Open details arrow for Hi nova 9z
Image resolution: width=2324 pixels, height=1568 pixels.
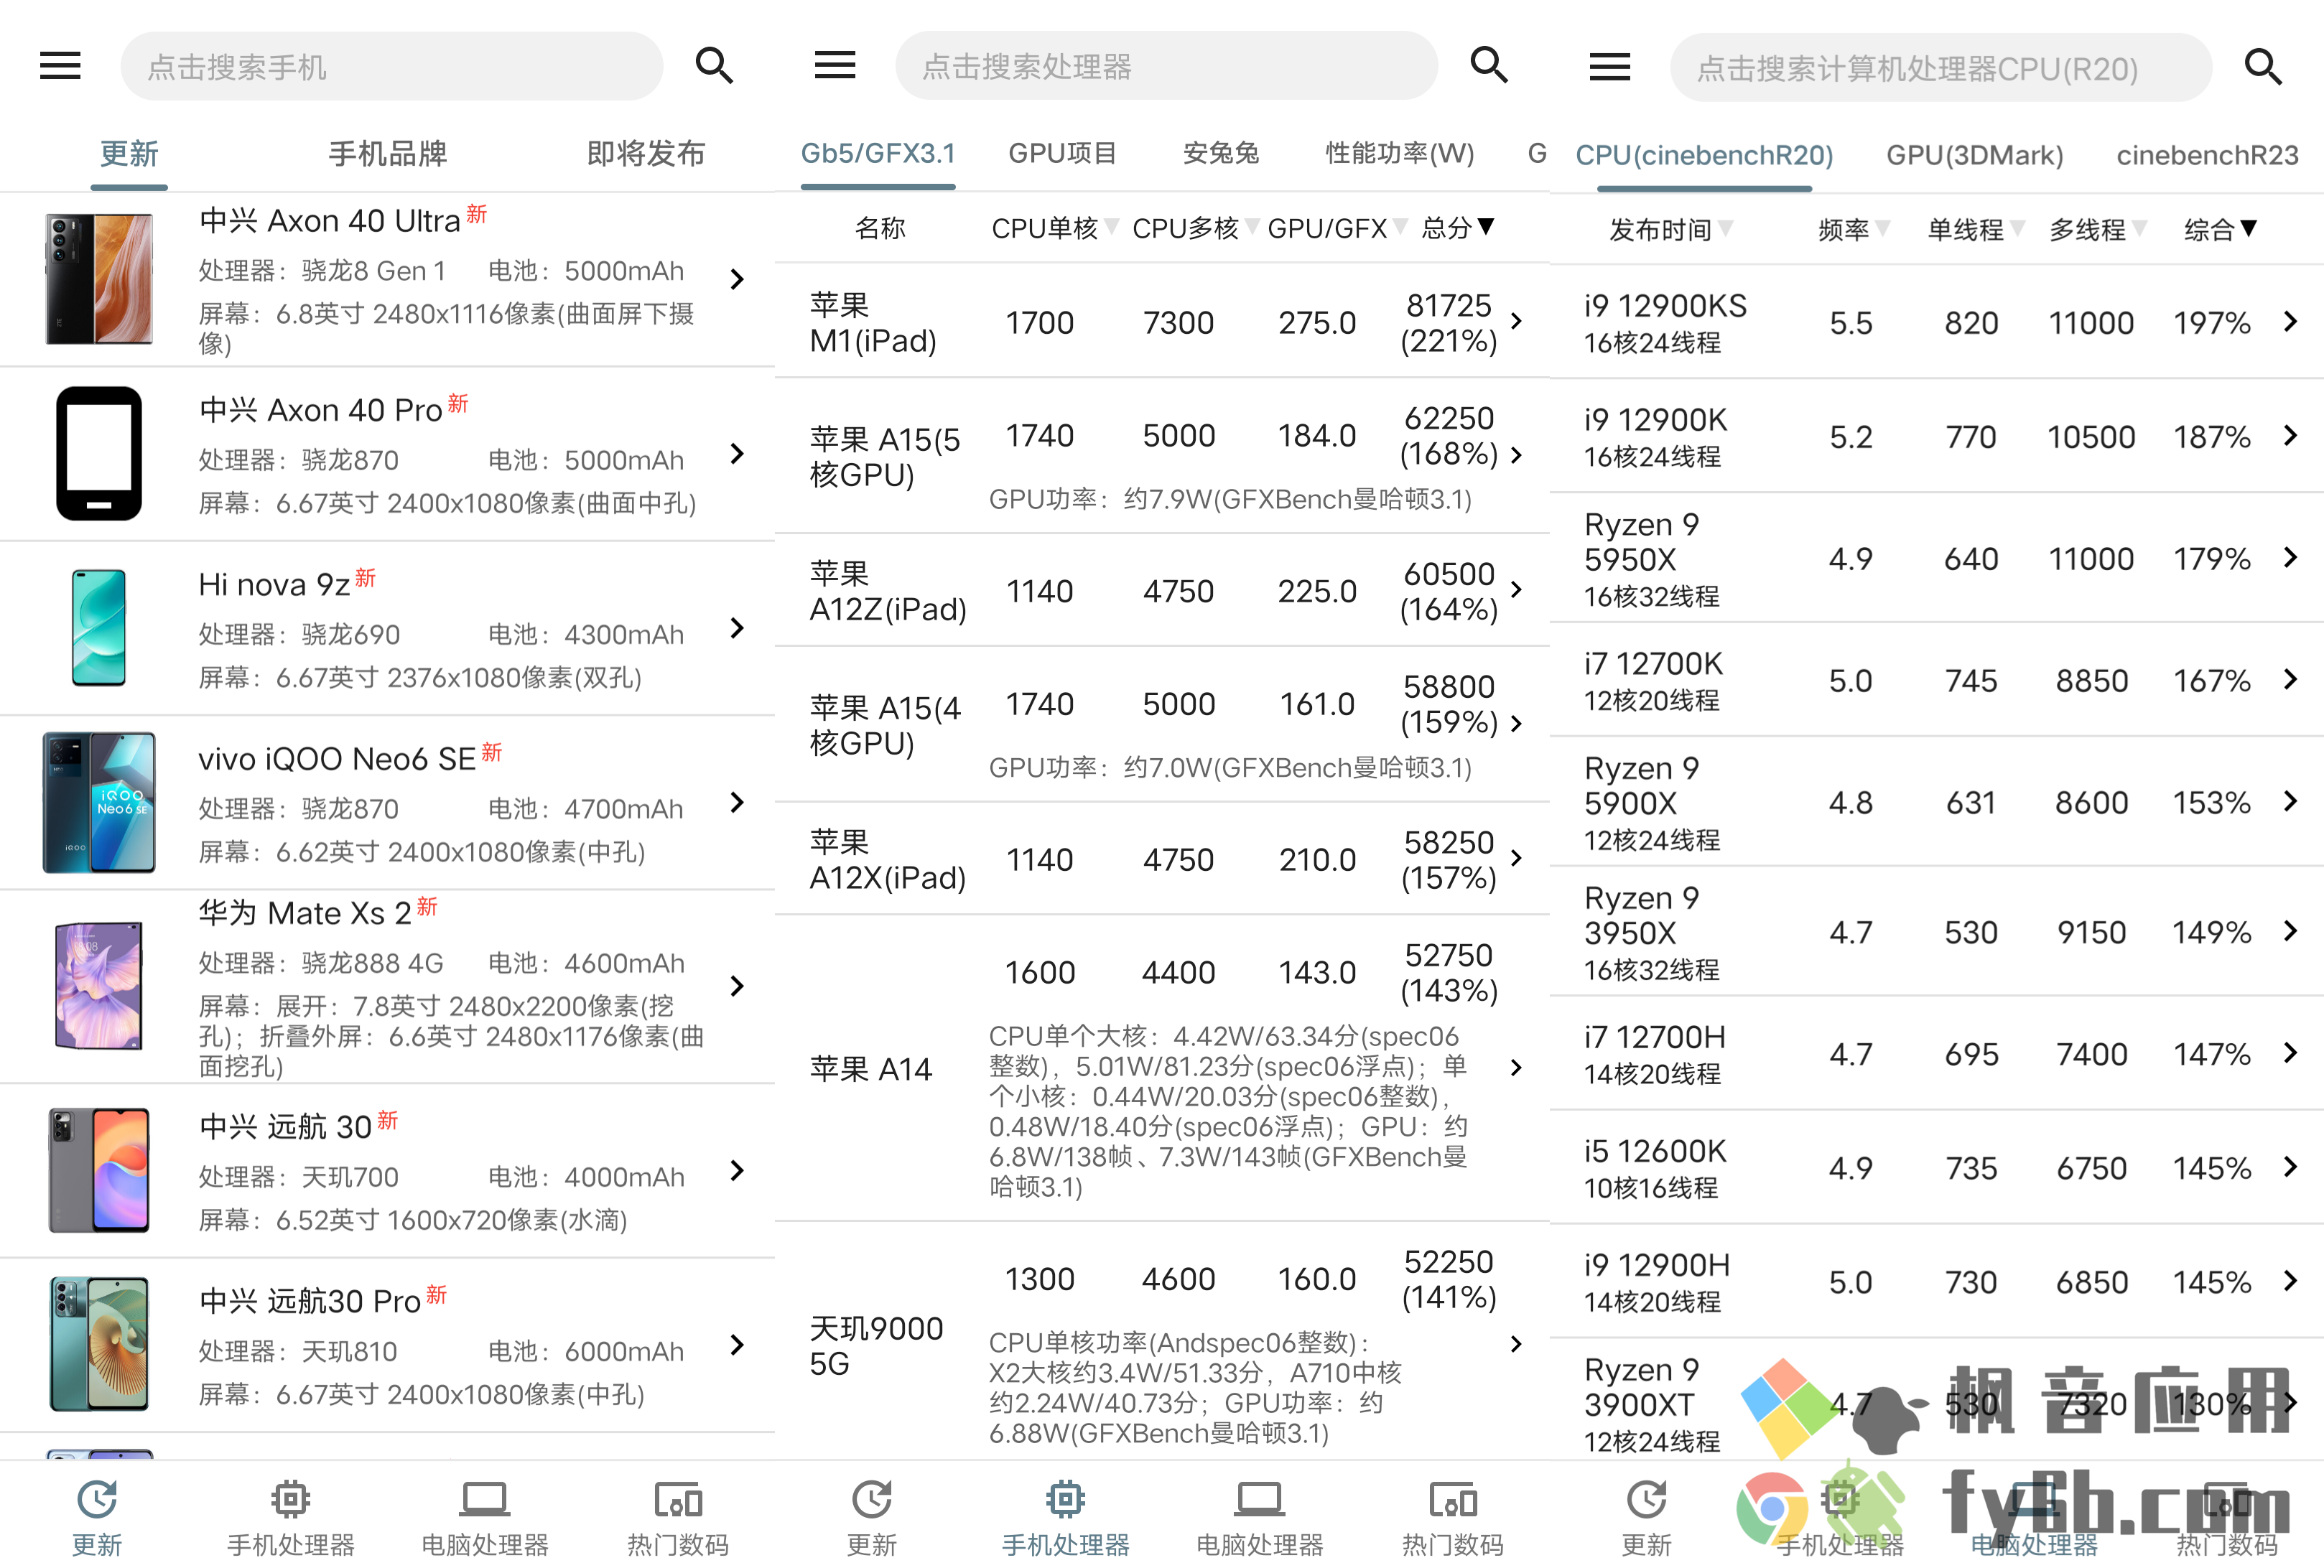(737, 628)
